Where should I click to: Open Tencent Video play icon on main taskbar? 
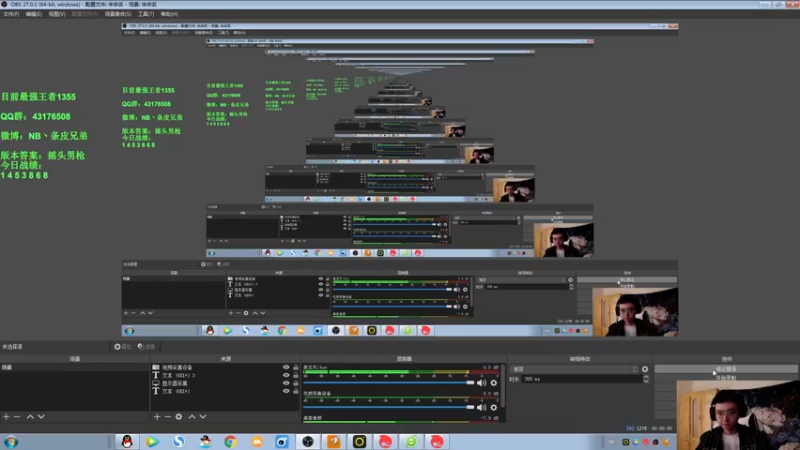tap(152, 442)
